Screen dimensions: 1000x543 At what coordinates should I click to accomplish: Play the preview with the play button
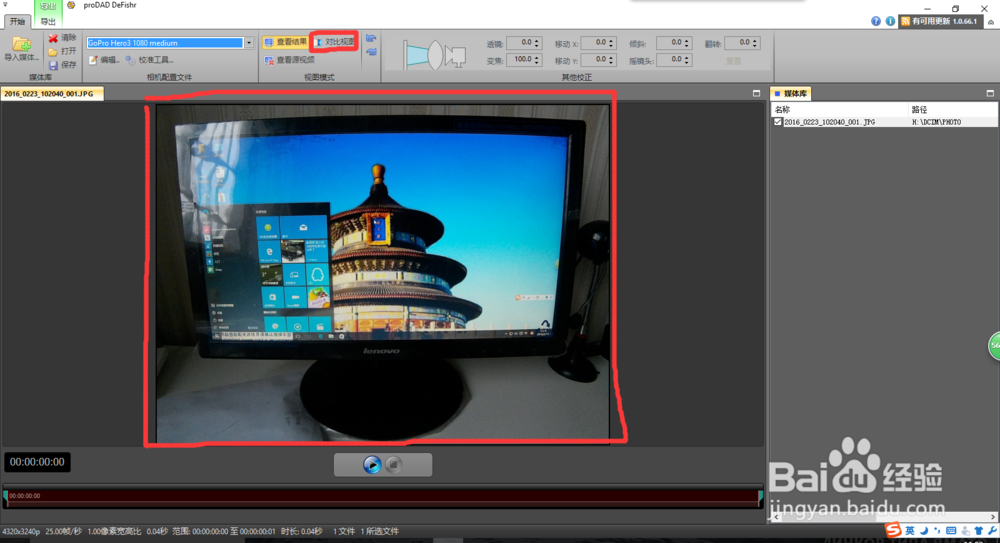coord(372,465)
